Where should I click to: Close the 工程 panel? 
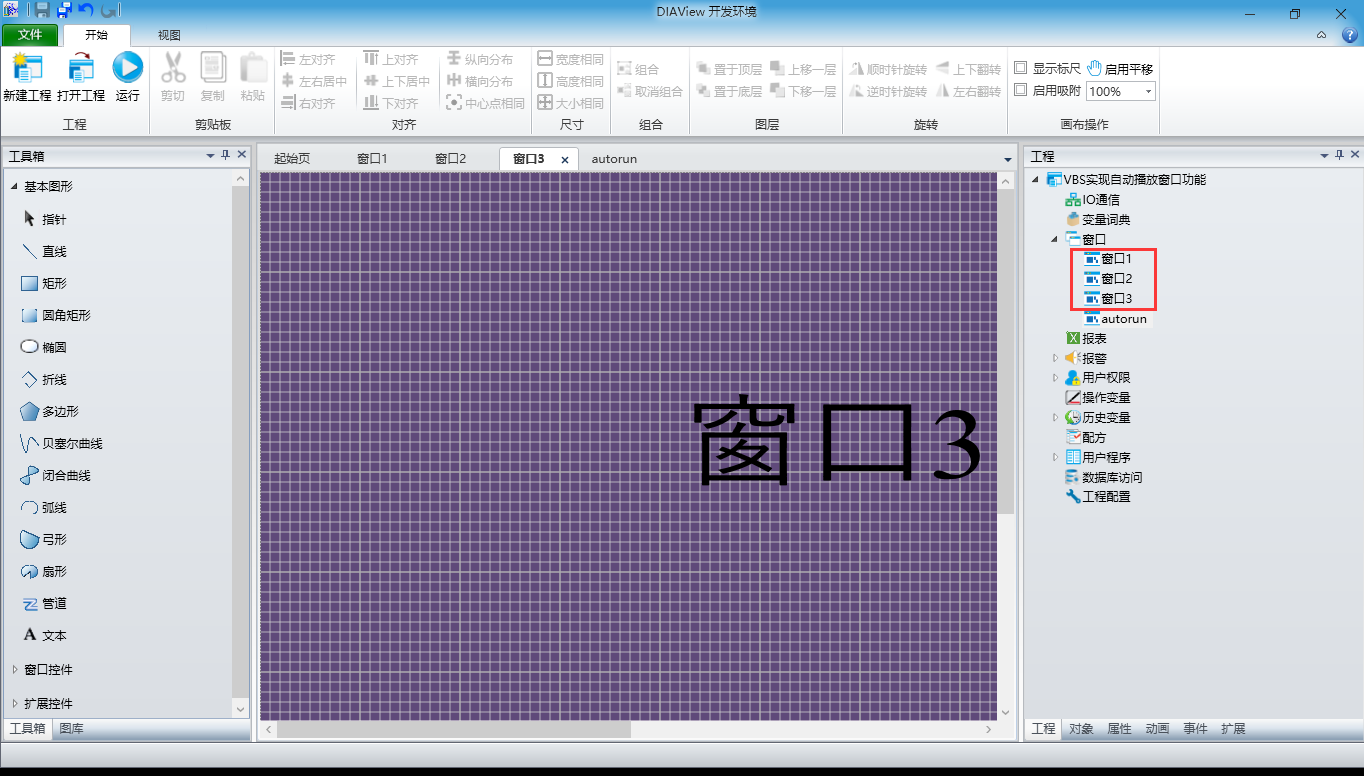point(1355,155)
